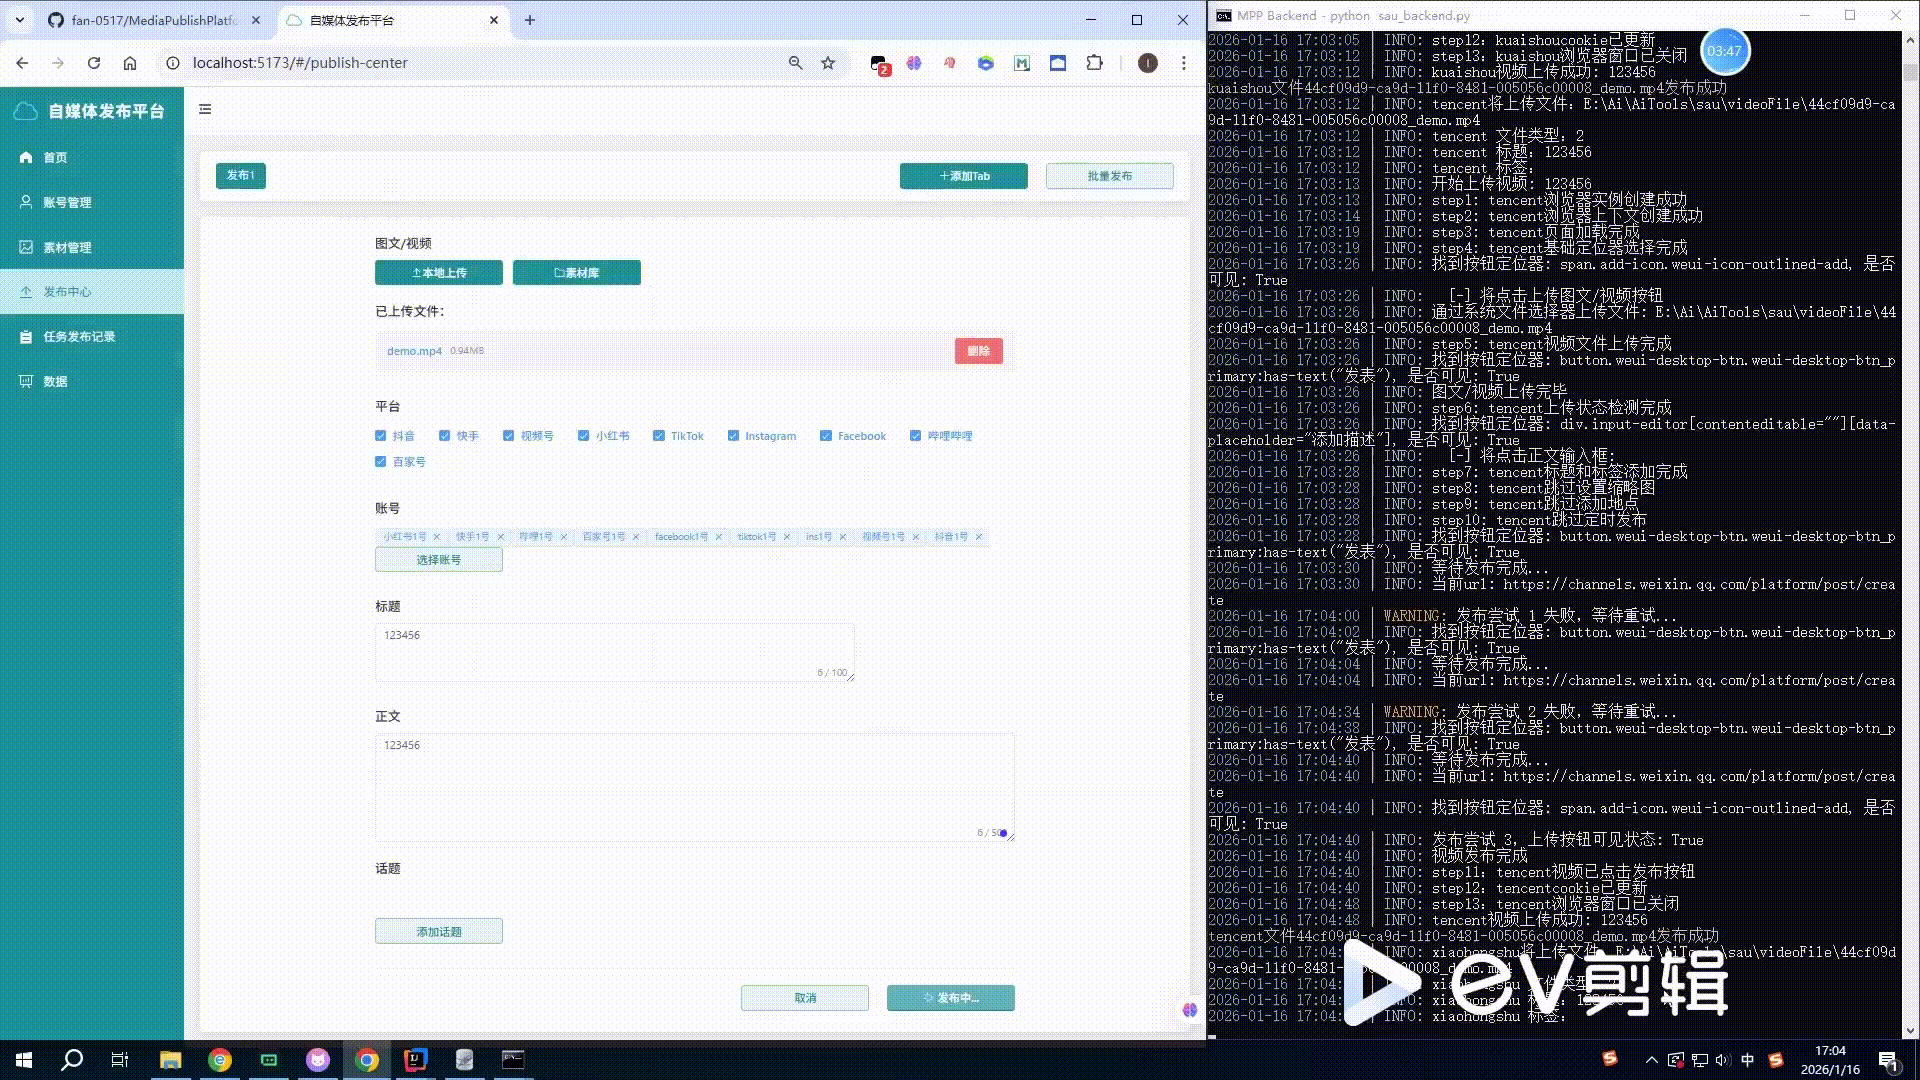Click the 批量发布 batch publish button
Image resolution: width=1920 pixels, height=1080 pixels.
(x=1109, y=176)
